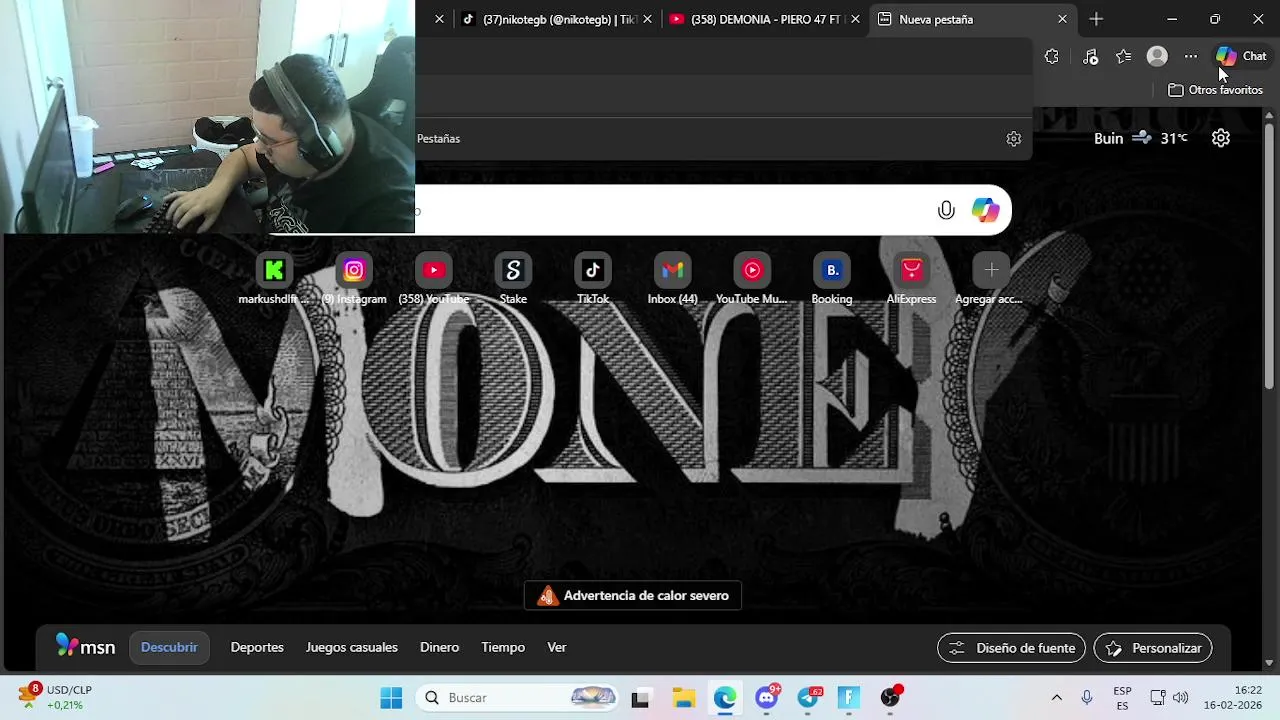The height and width of the screenshot is (720, 1280).
Task: Open the Copilot Chat button
Action: 1241,56
